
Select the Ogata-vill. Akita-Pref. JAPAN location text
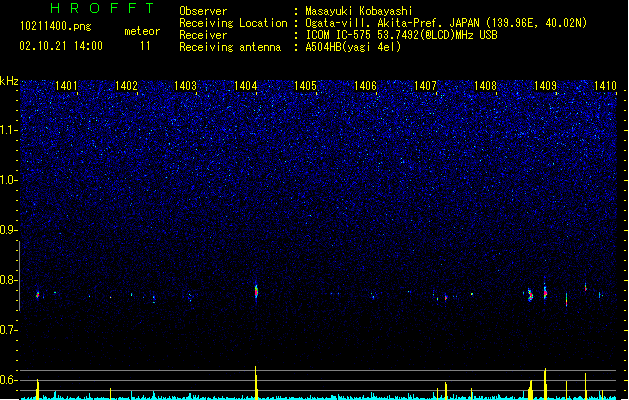446,23
